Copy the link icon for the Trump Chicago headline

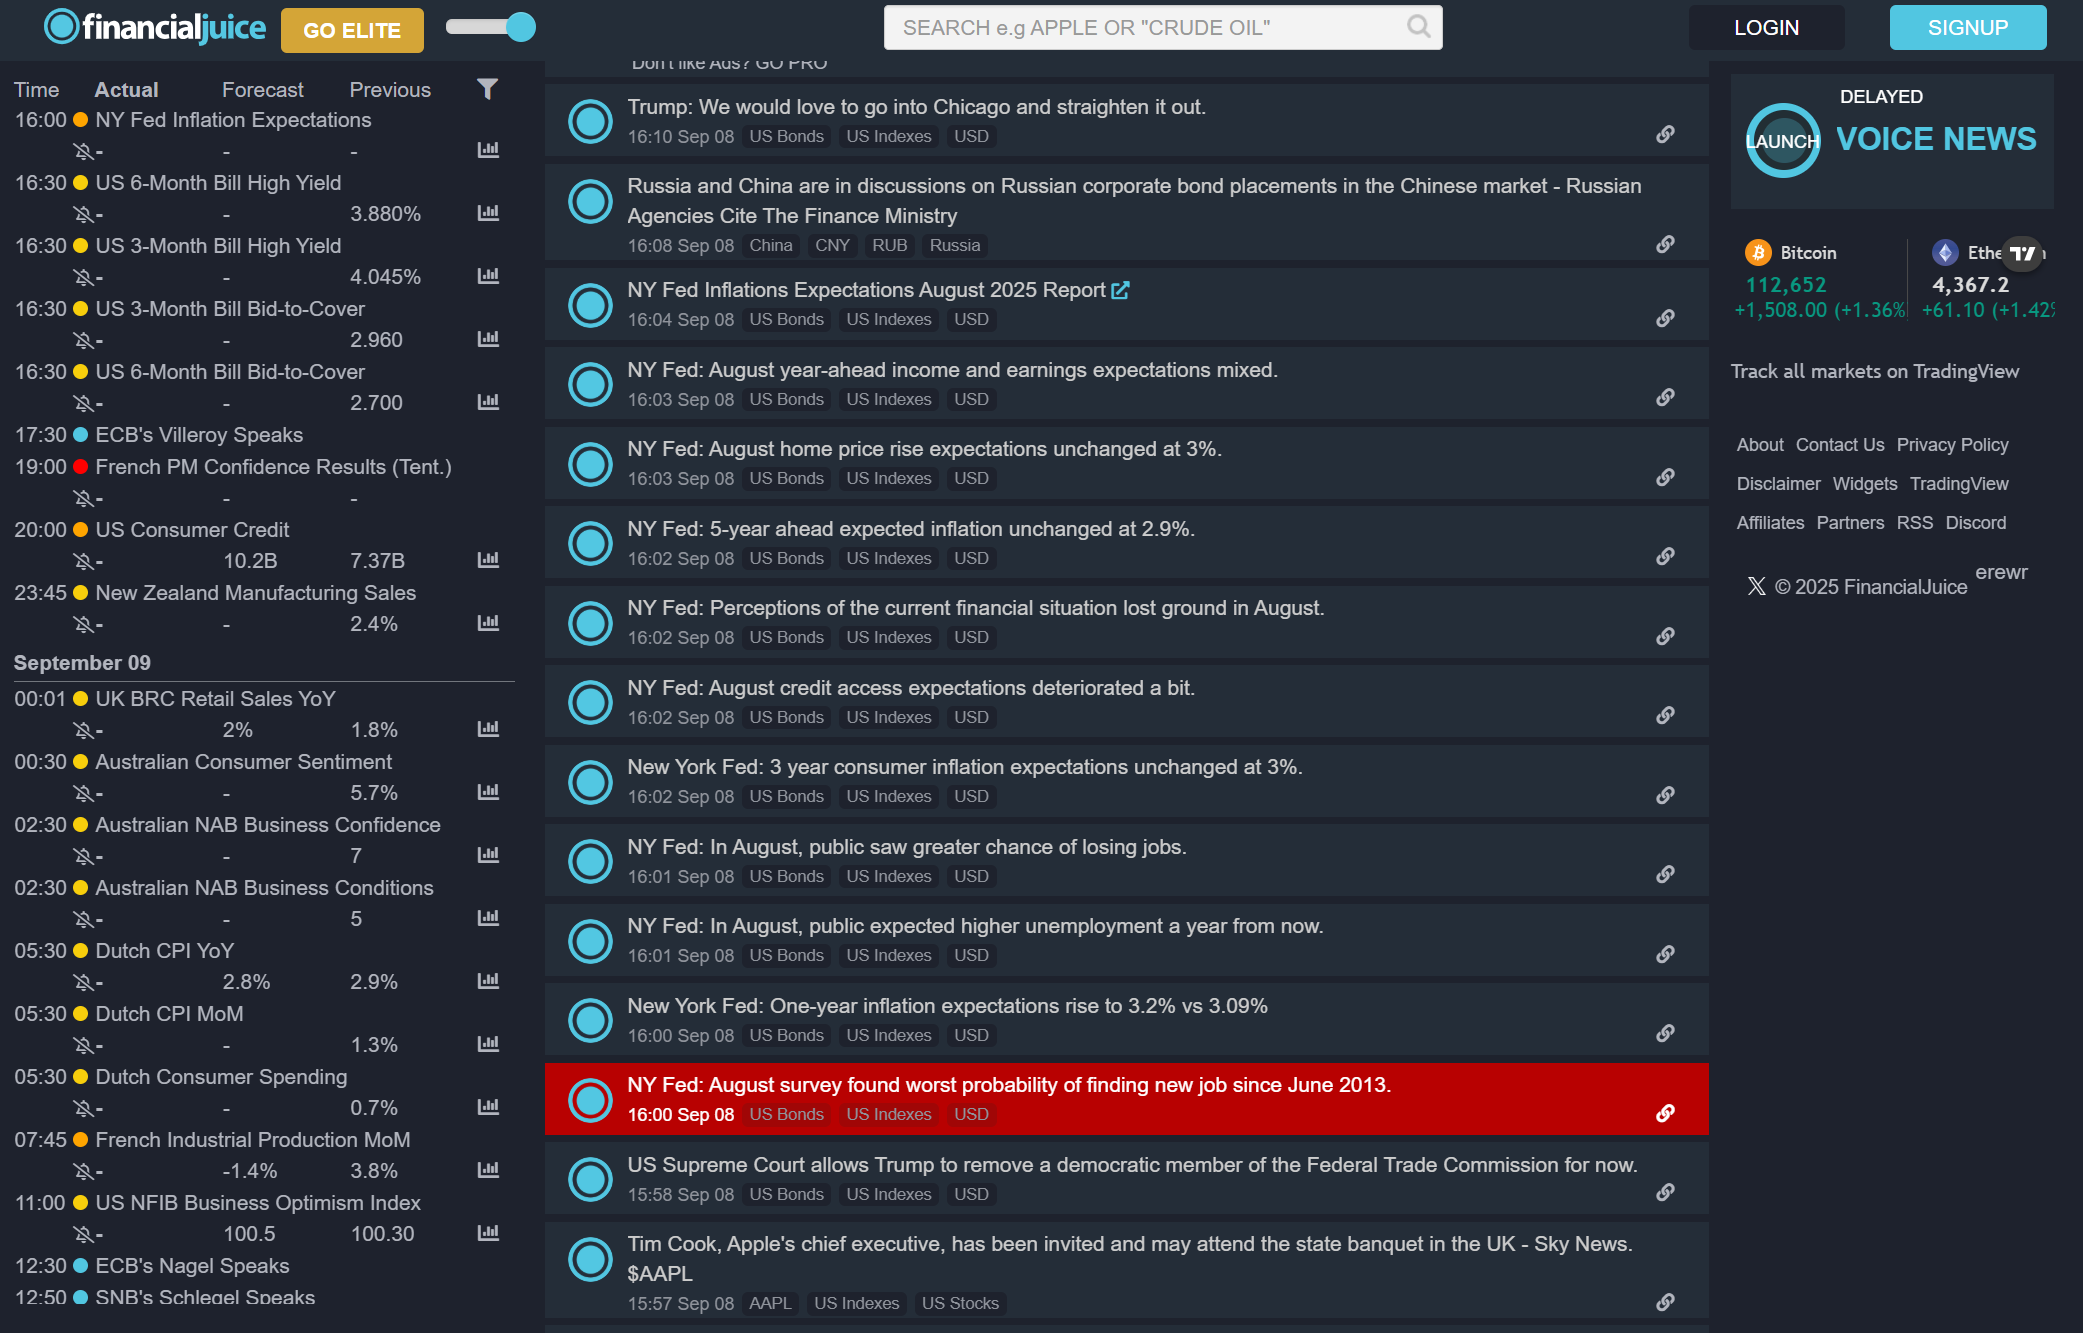pos(1665,134)
